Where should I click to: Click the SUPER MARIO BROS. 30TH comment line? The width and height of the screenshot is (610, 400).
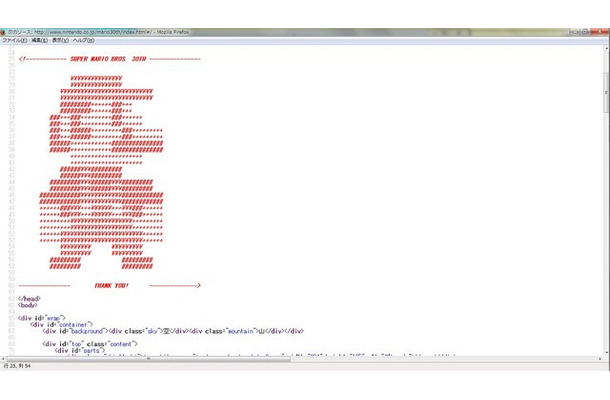pyautogui.click(x=110, y=59)
